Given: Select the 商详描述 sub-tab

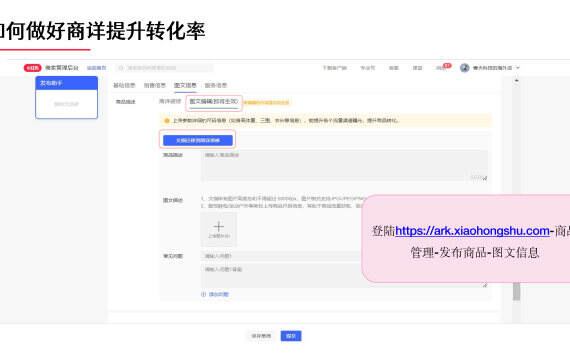Looking at the screenshot, I should pyautogui.click(x=170, y=101).
